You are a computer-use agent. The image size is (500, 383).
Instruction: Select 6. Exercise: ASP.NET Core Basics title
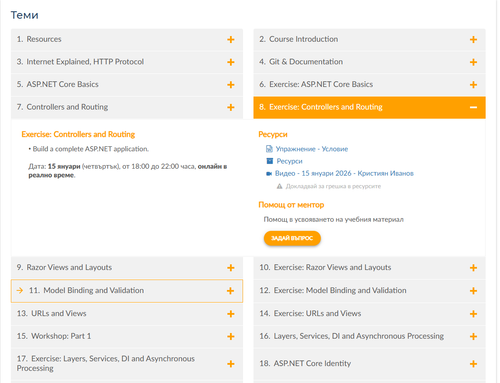tap(316, 84)
